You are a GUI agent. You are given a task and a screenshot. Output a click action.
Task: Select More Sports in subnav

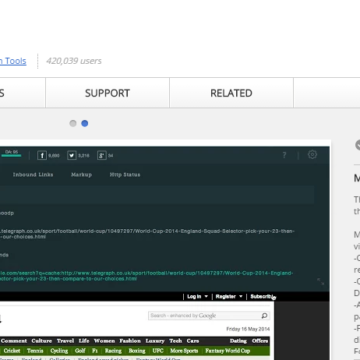184,351
